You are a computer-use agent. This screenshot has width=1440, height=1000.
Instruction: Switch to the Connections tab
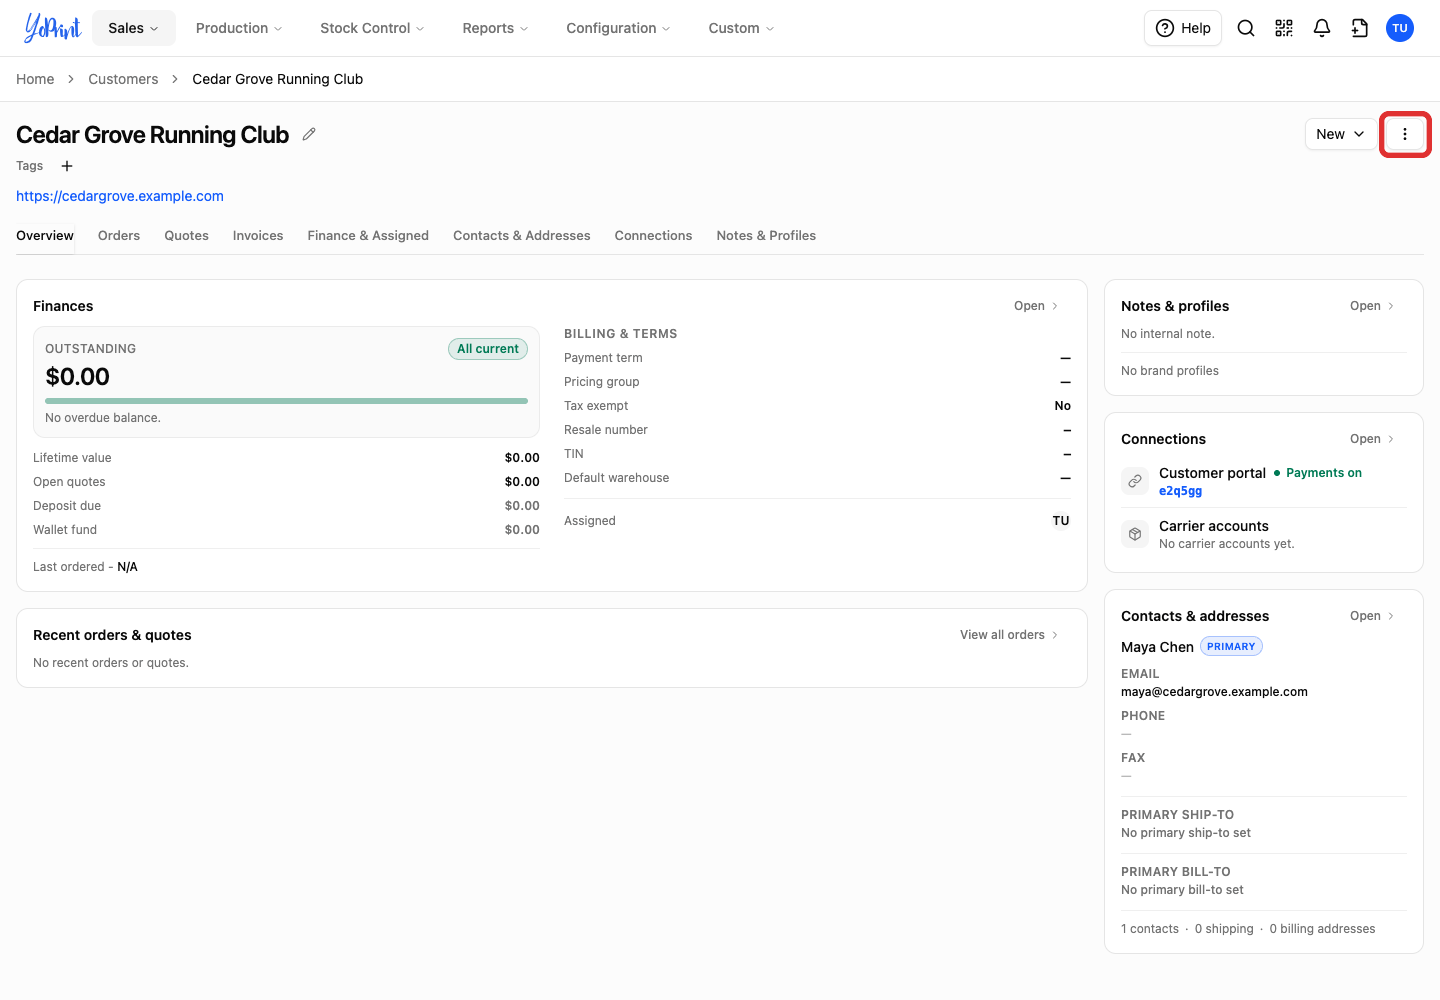tap(653, 235)
